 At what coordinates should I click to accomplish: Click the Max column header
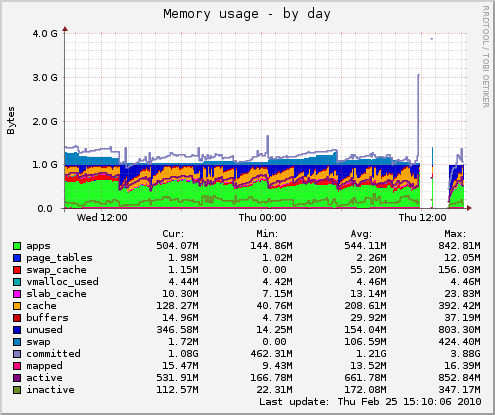pos(455,234)
